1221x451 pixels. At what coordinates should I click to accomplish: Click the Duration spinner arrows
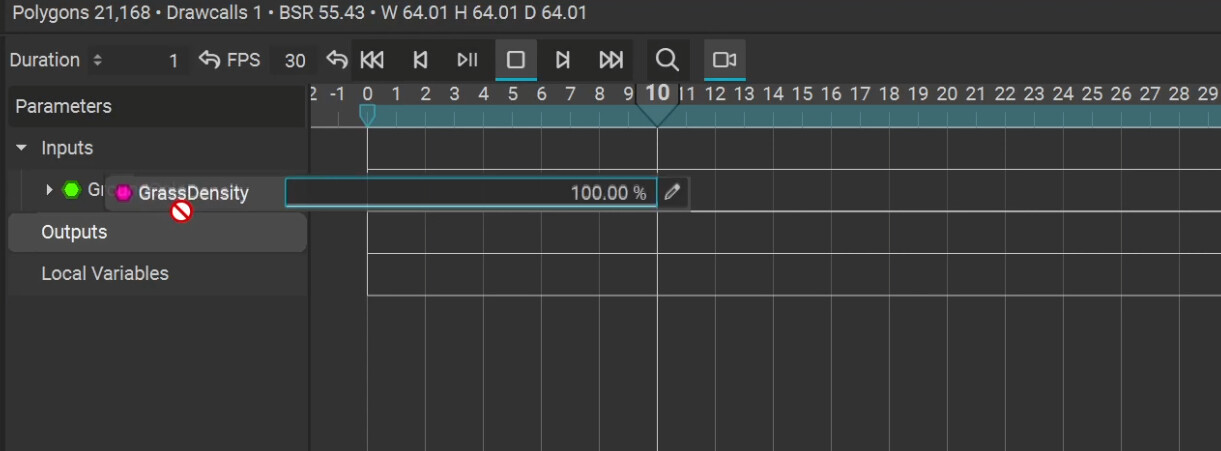97,60
